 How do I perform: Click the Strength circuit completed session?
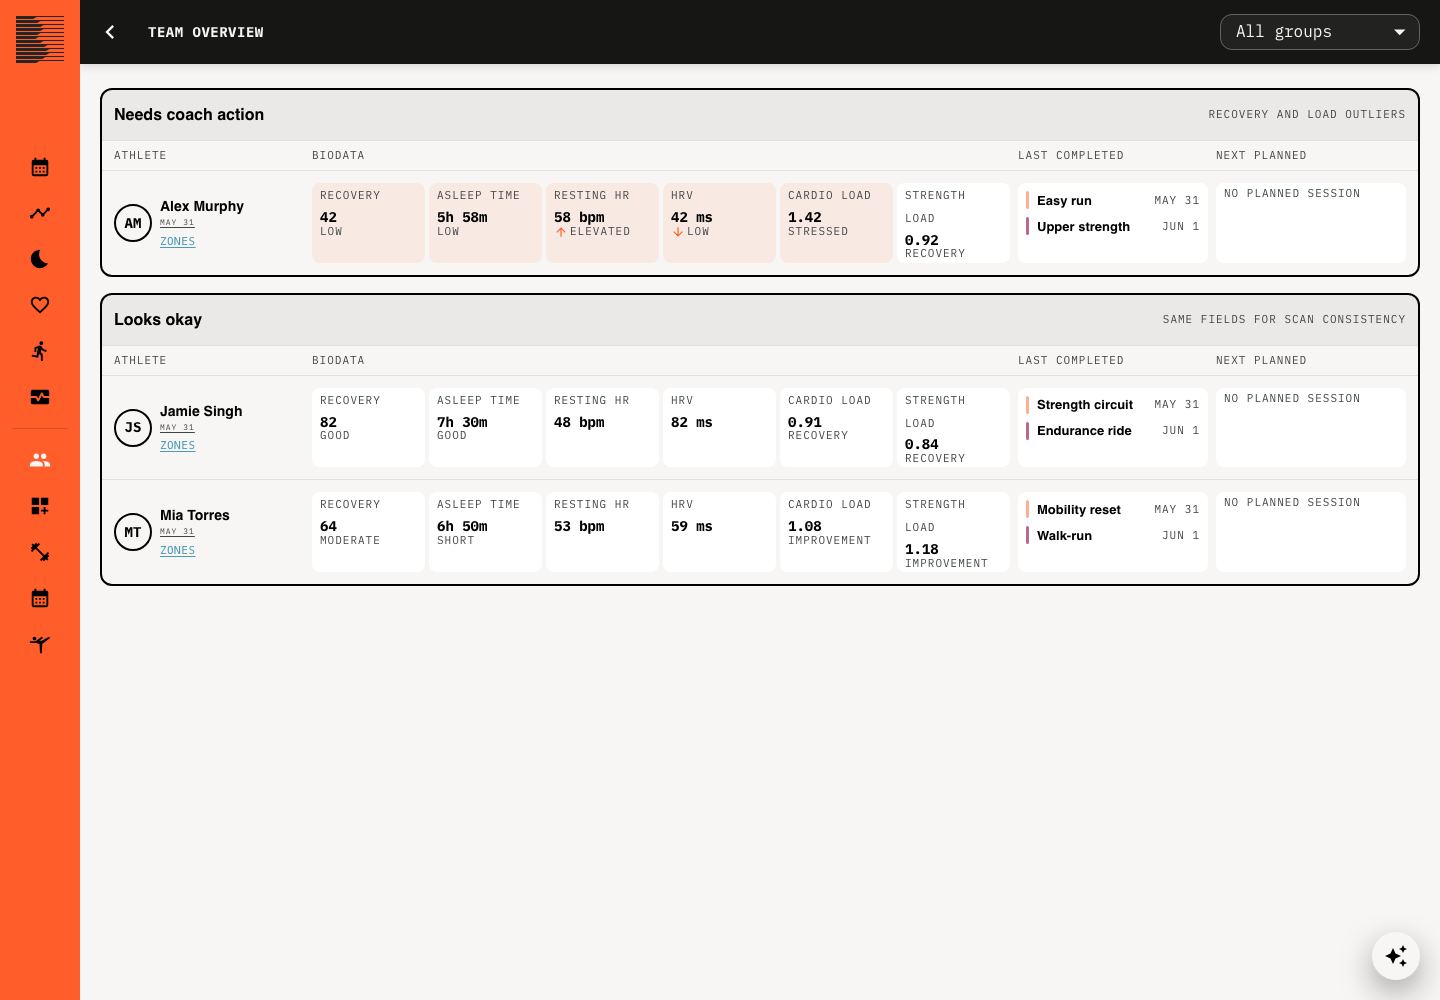1113,404
